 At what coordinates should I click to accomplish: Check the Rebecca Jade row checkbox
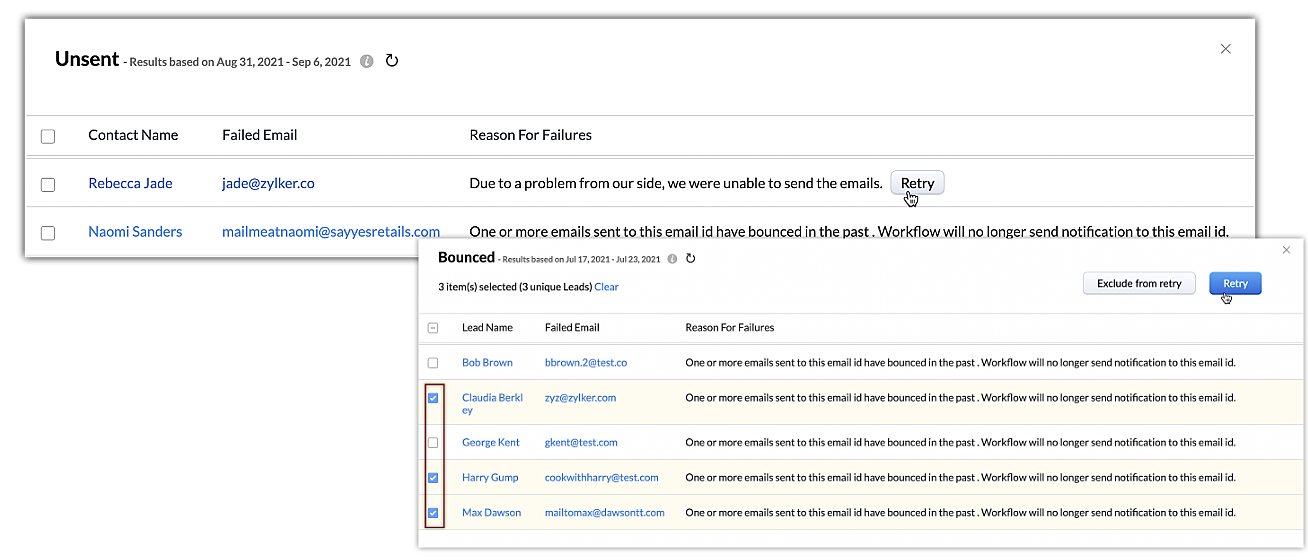click(48, 184)
